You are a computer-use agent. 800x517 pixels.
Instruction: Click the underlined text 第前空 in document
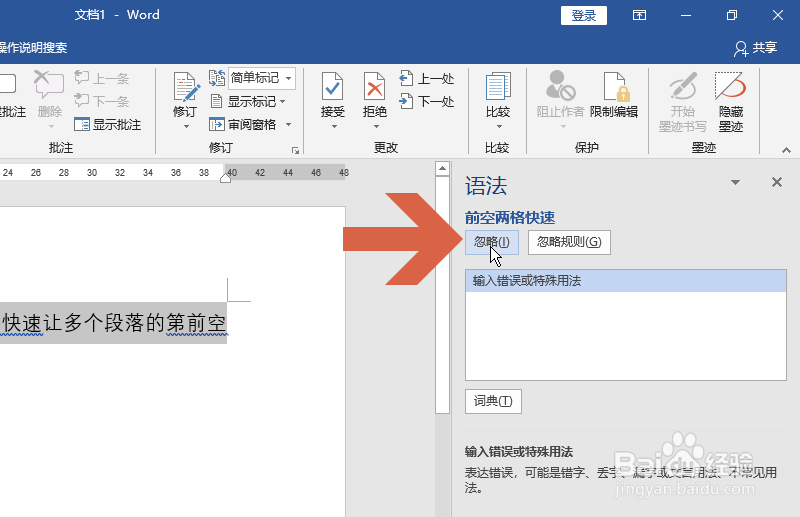(x=196, y=324)
